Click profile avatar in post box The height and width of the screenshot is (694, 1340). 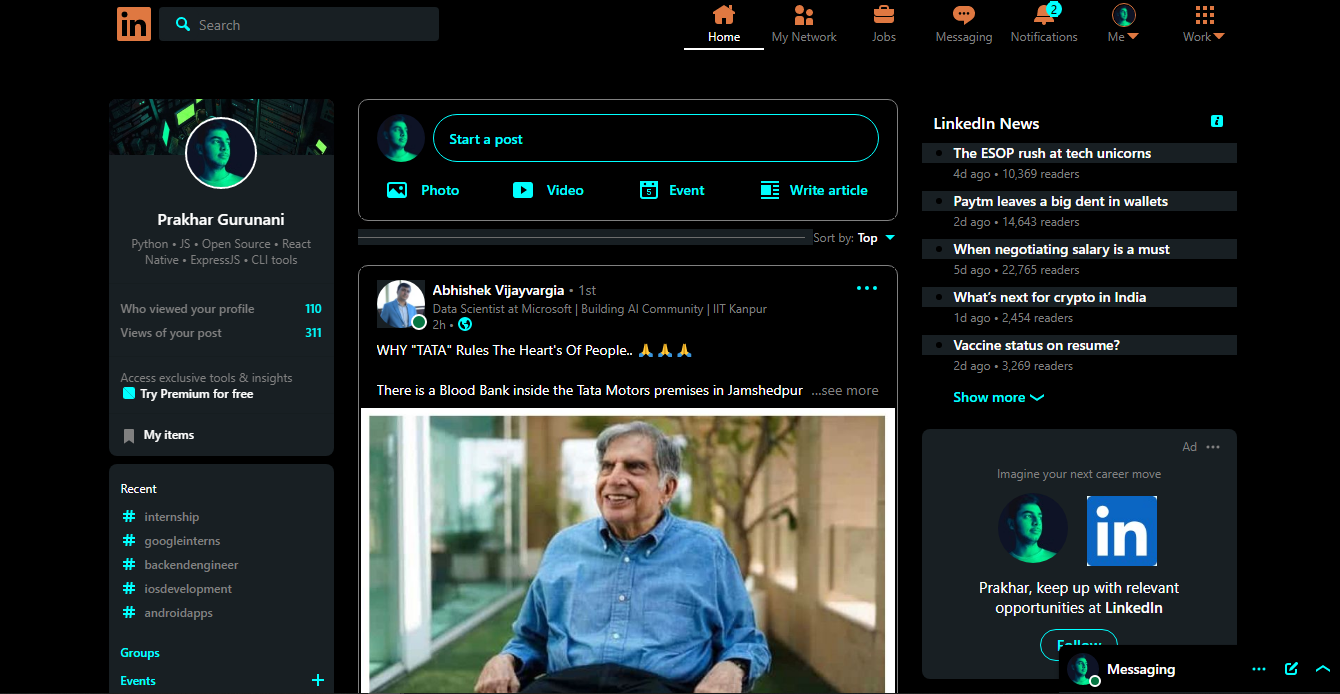[401, 138]
